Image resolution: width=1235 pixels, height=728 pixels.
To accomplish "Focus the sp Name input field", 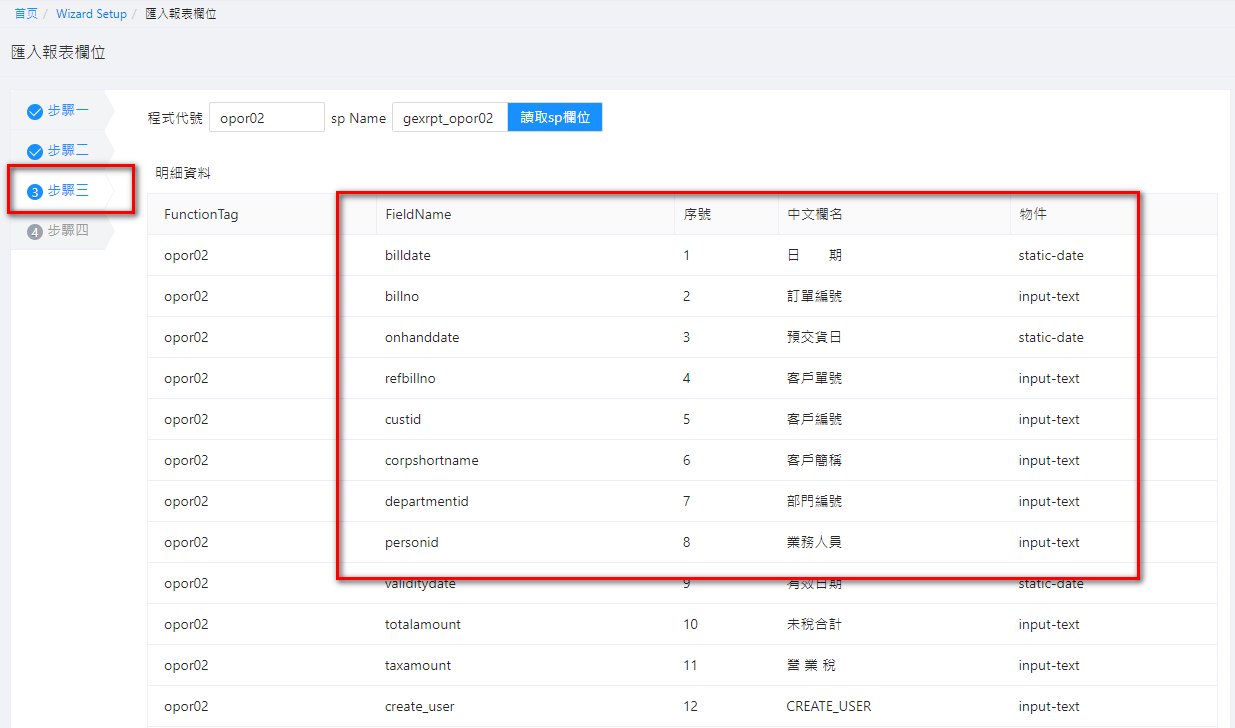I will (449, 118).
